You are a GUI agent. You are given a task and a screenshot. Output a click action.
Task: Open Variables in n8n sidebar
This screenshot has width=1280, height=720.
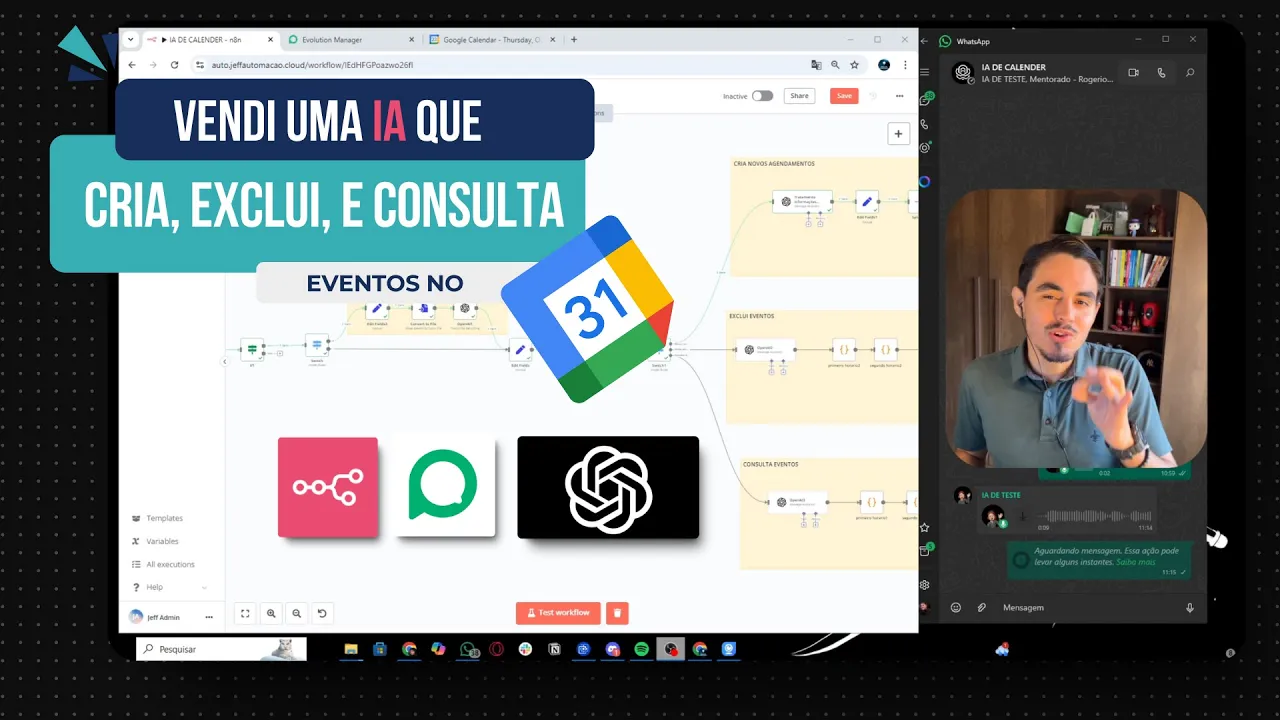point(162,541)
